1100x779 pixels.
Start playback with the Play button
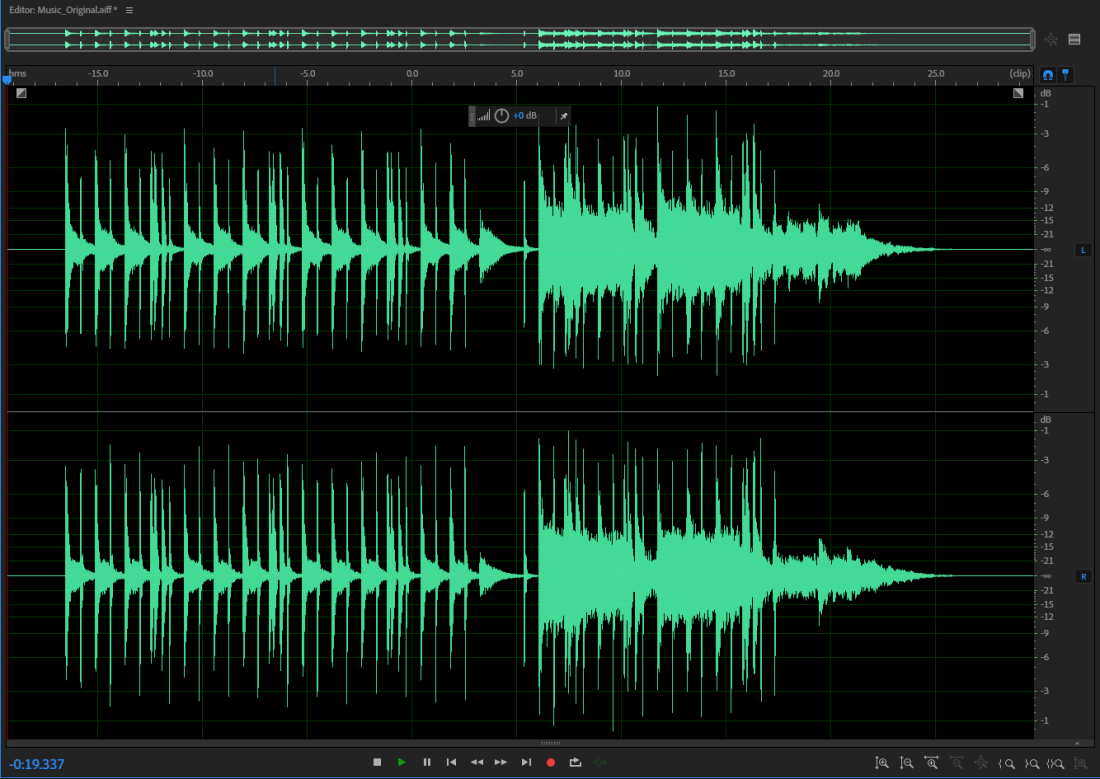click(x=402, y=762)
